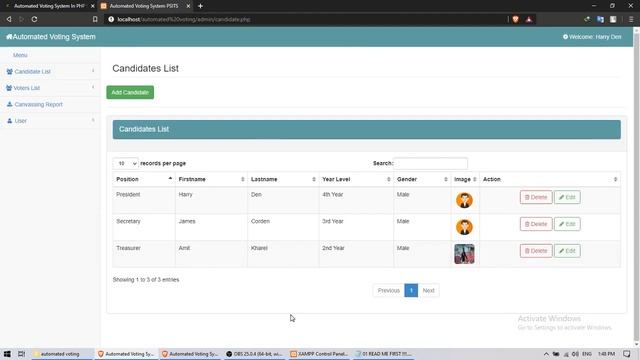Viewport: 640px width, 360px height.
Task: Click the Next pagination button
Action: pos(428,291)
